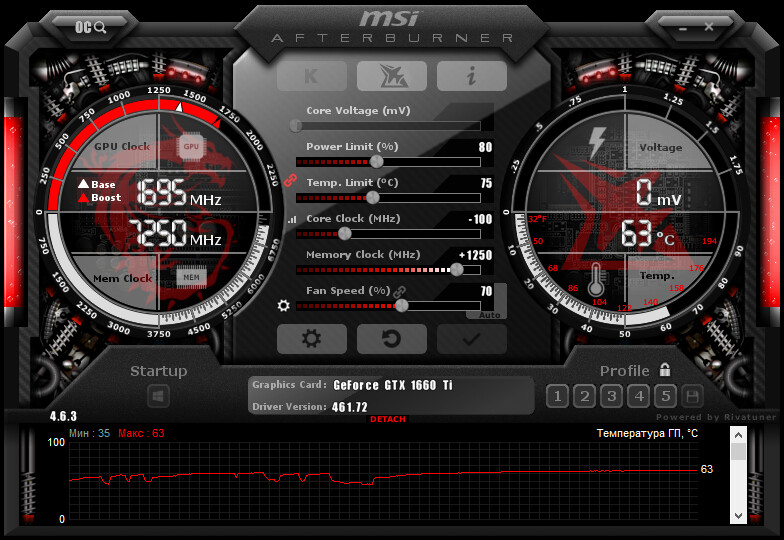The height and width of the screenshot is (540, 784).
Task: Click the Fan Speed value 70
Action: (486, 291)
